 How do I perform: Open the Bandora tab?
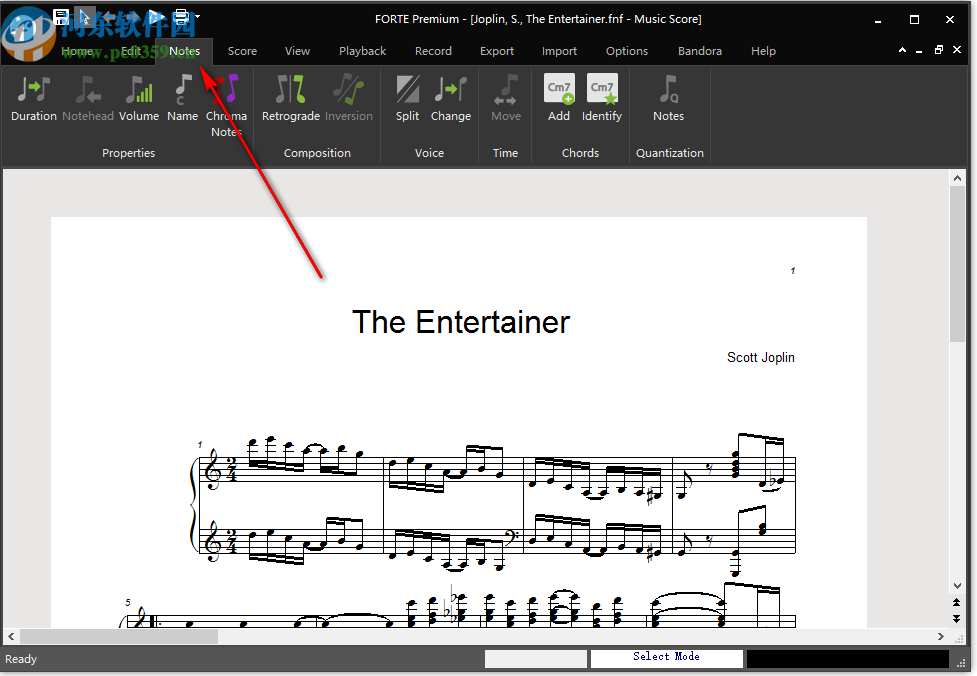click(x=700, y=51)
